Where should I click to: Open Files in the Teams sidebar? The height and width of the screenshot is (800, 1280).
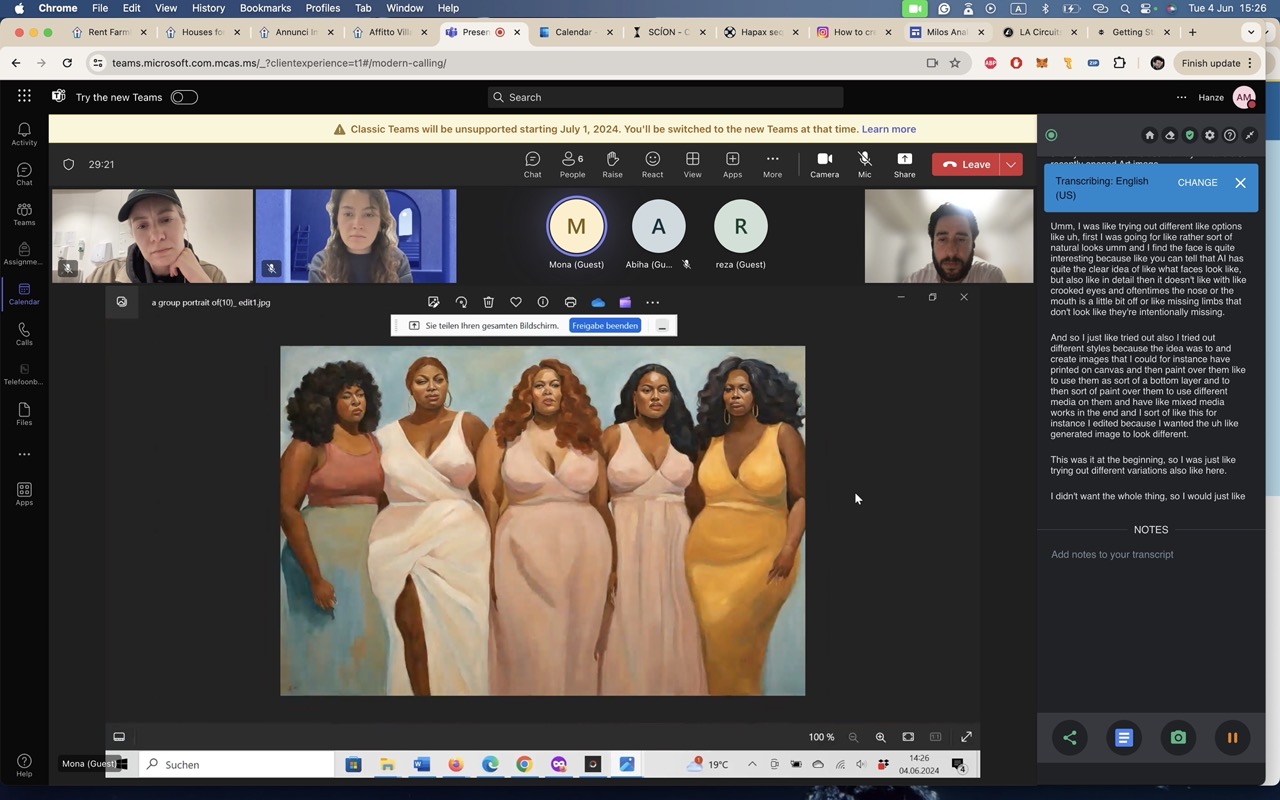tap(24, 414)
